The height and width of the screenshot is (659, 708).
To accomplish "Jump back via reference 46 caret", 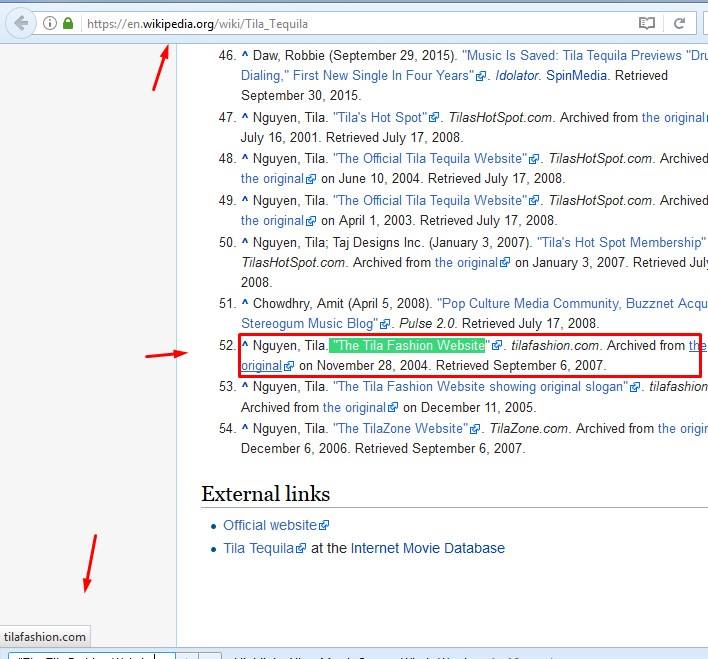I will [x=245, y=56].
